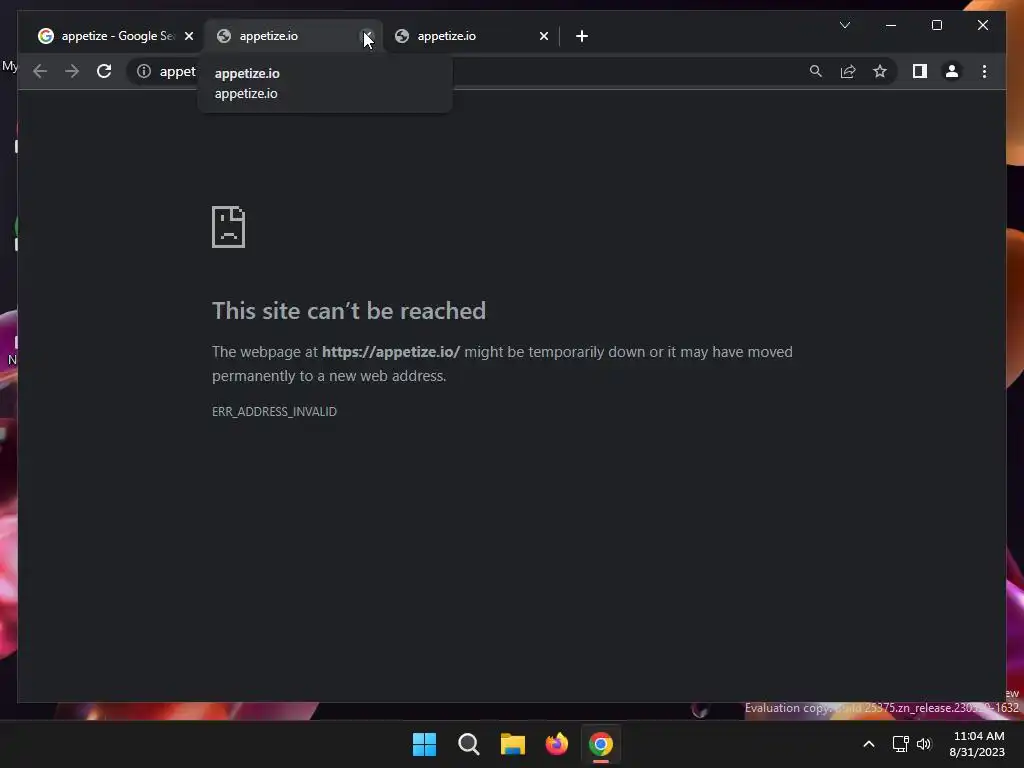The image size is (1024, 768).
Task: Open the clock showing 11:04 AM
Action: (977, 744)
